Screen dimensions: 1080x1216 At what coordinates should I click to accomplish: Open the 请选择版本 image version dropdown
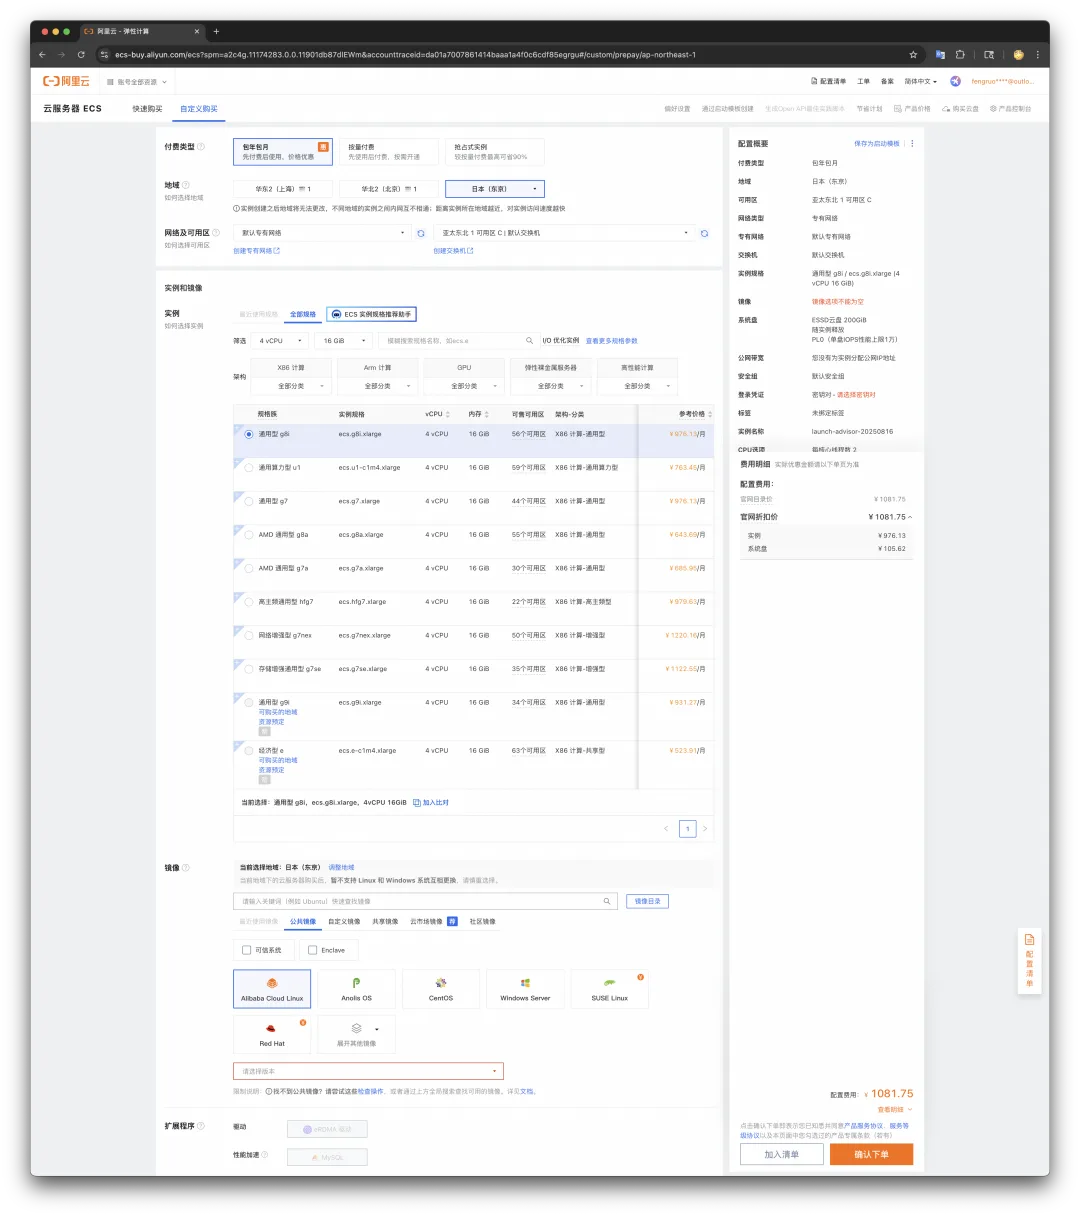point(368,1071)
